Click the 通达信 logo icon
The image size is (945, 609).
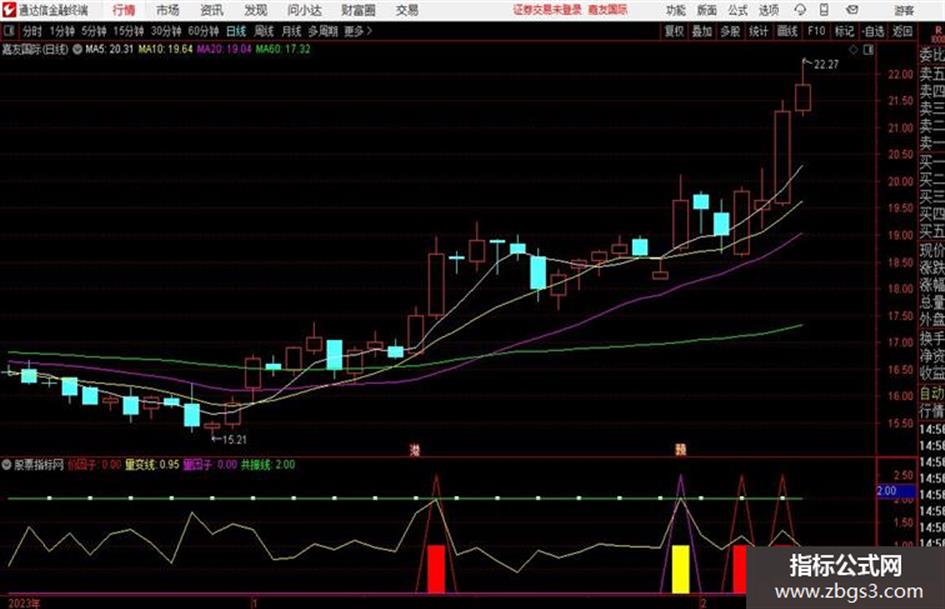(8, 10)
